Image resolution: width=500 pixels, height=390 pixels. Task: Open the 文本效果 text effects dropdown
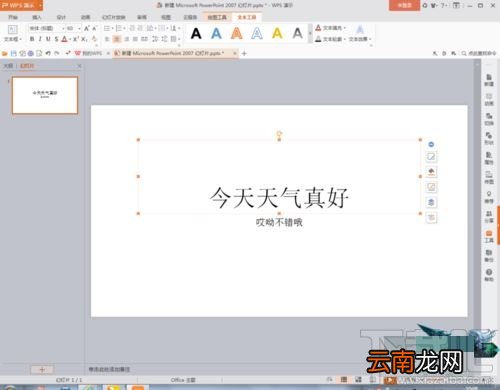360,34
